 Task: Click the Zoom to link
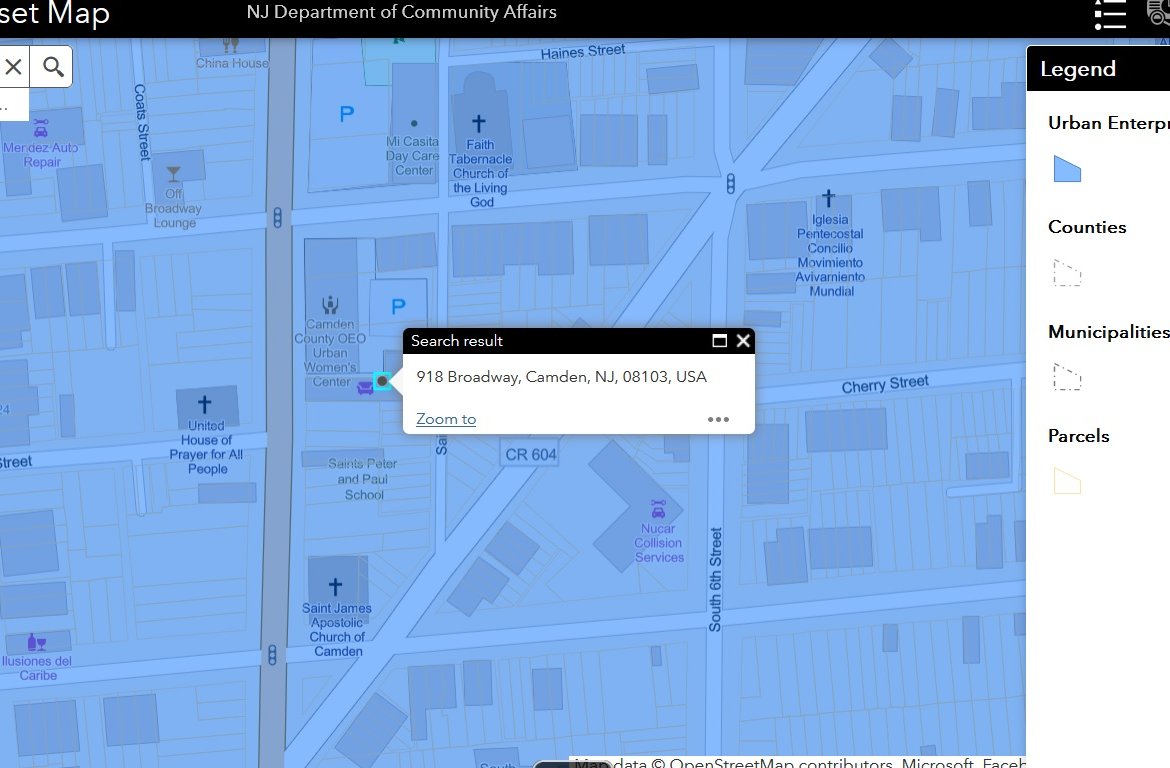pos(446,419)
